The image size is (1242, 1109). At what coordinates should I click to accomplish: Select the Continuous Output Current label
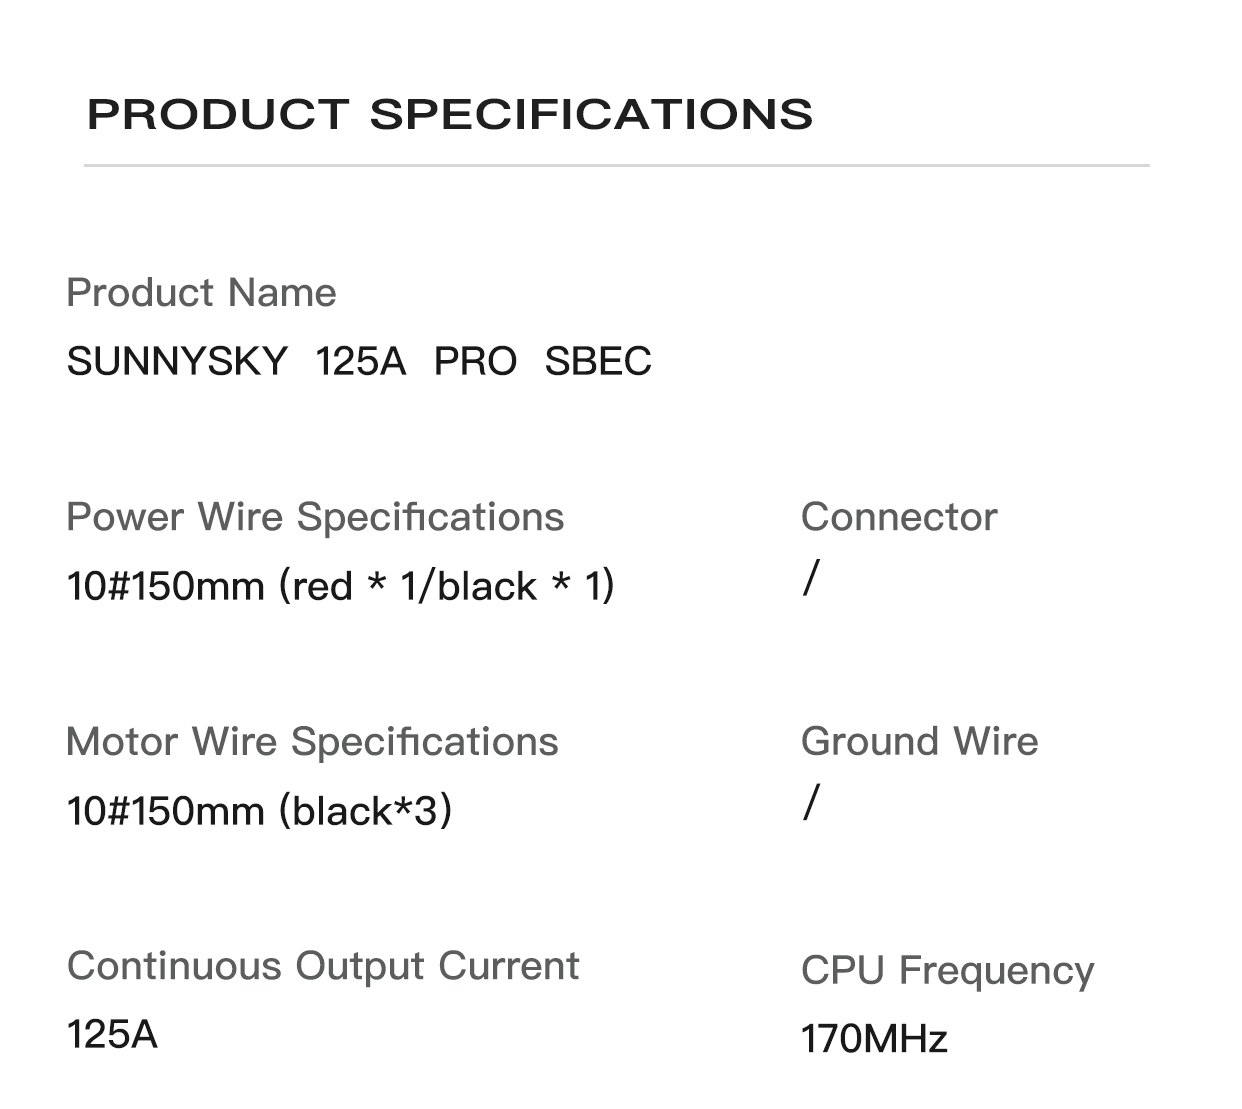[x=323, y=966]
